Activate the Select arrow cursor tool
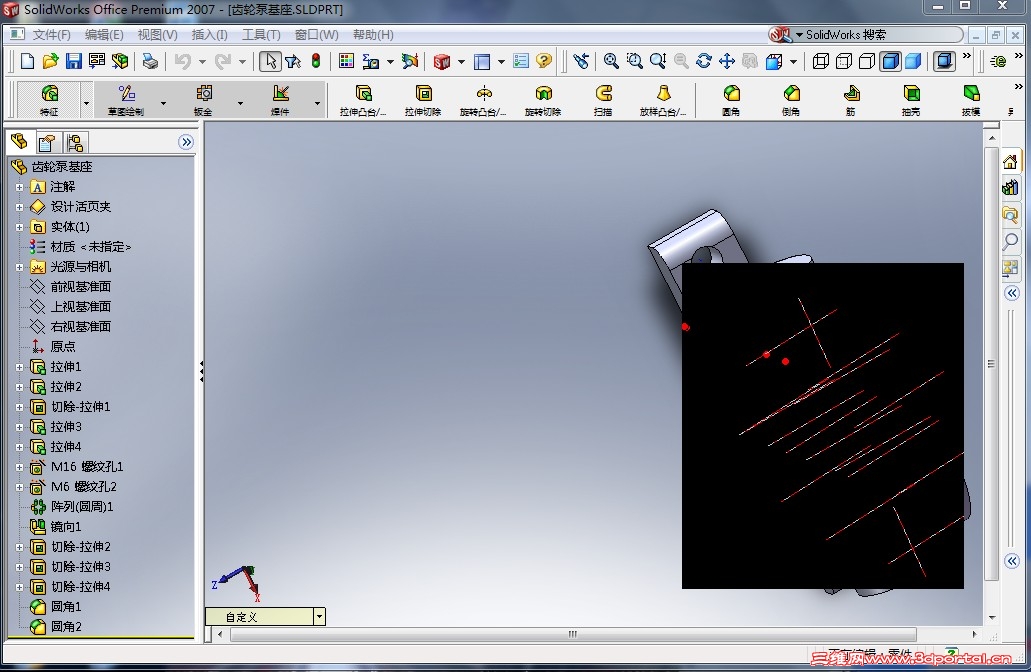This screenshot has height=672, width=1031. (x=269, y=61)
